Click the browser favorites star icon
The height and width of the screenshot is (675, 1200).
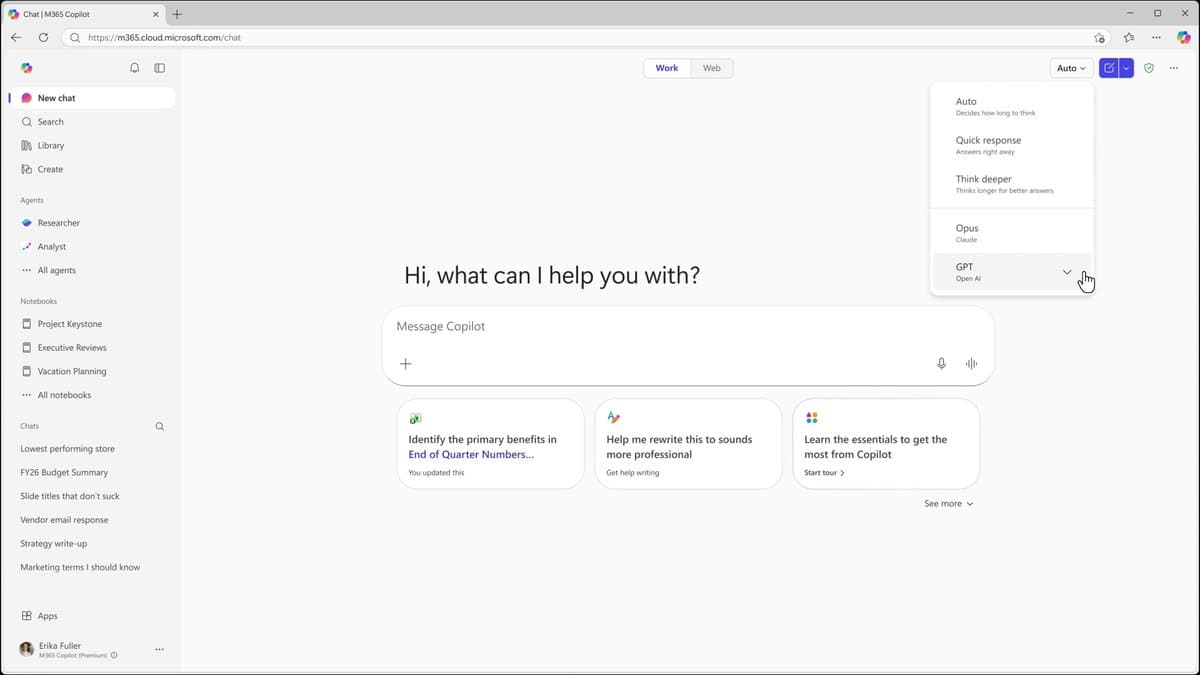tap(1129, 37)
